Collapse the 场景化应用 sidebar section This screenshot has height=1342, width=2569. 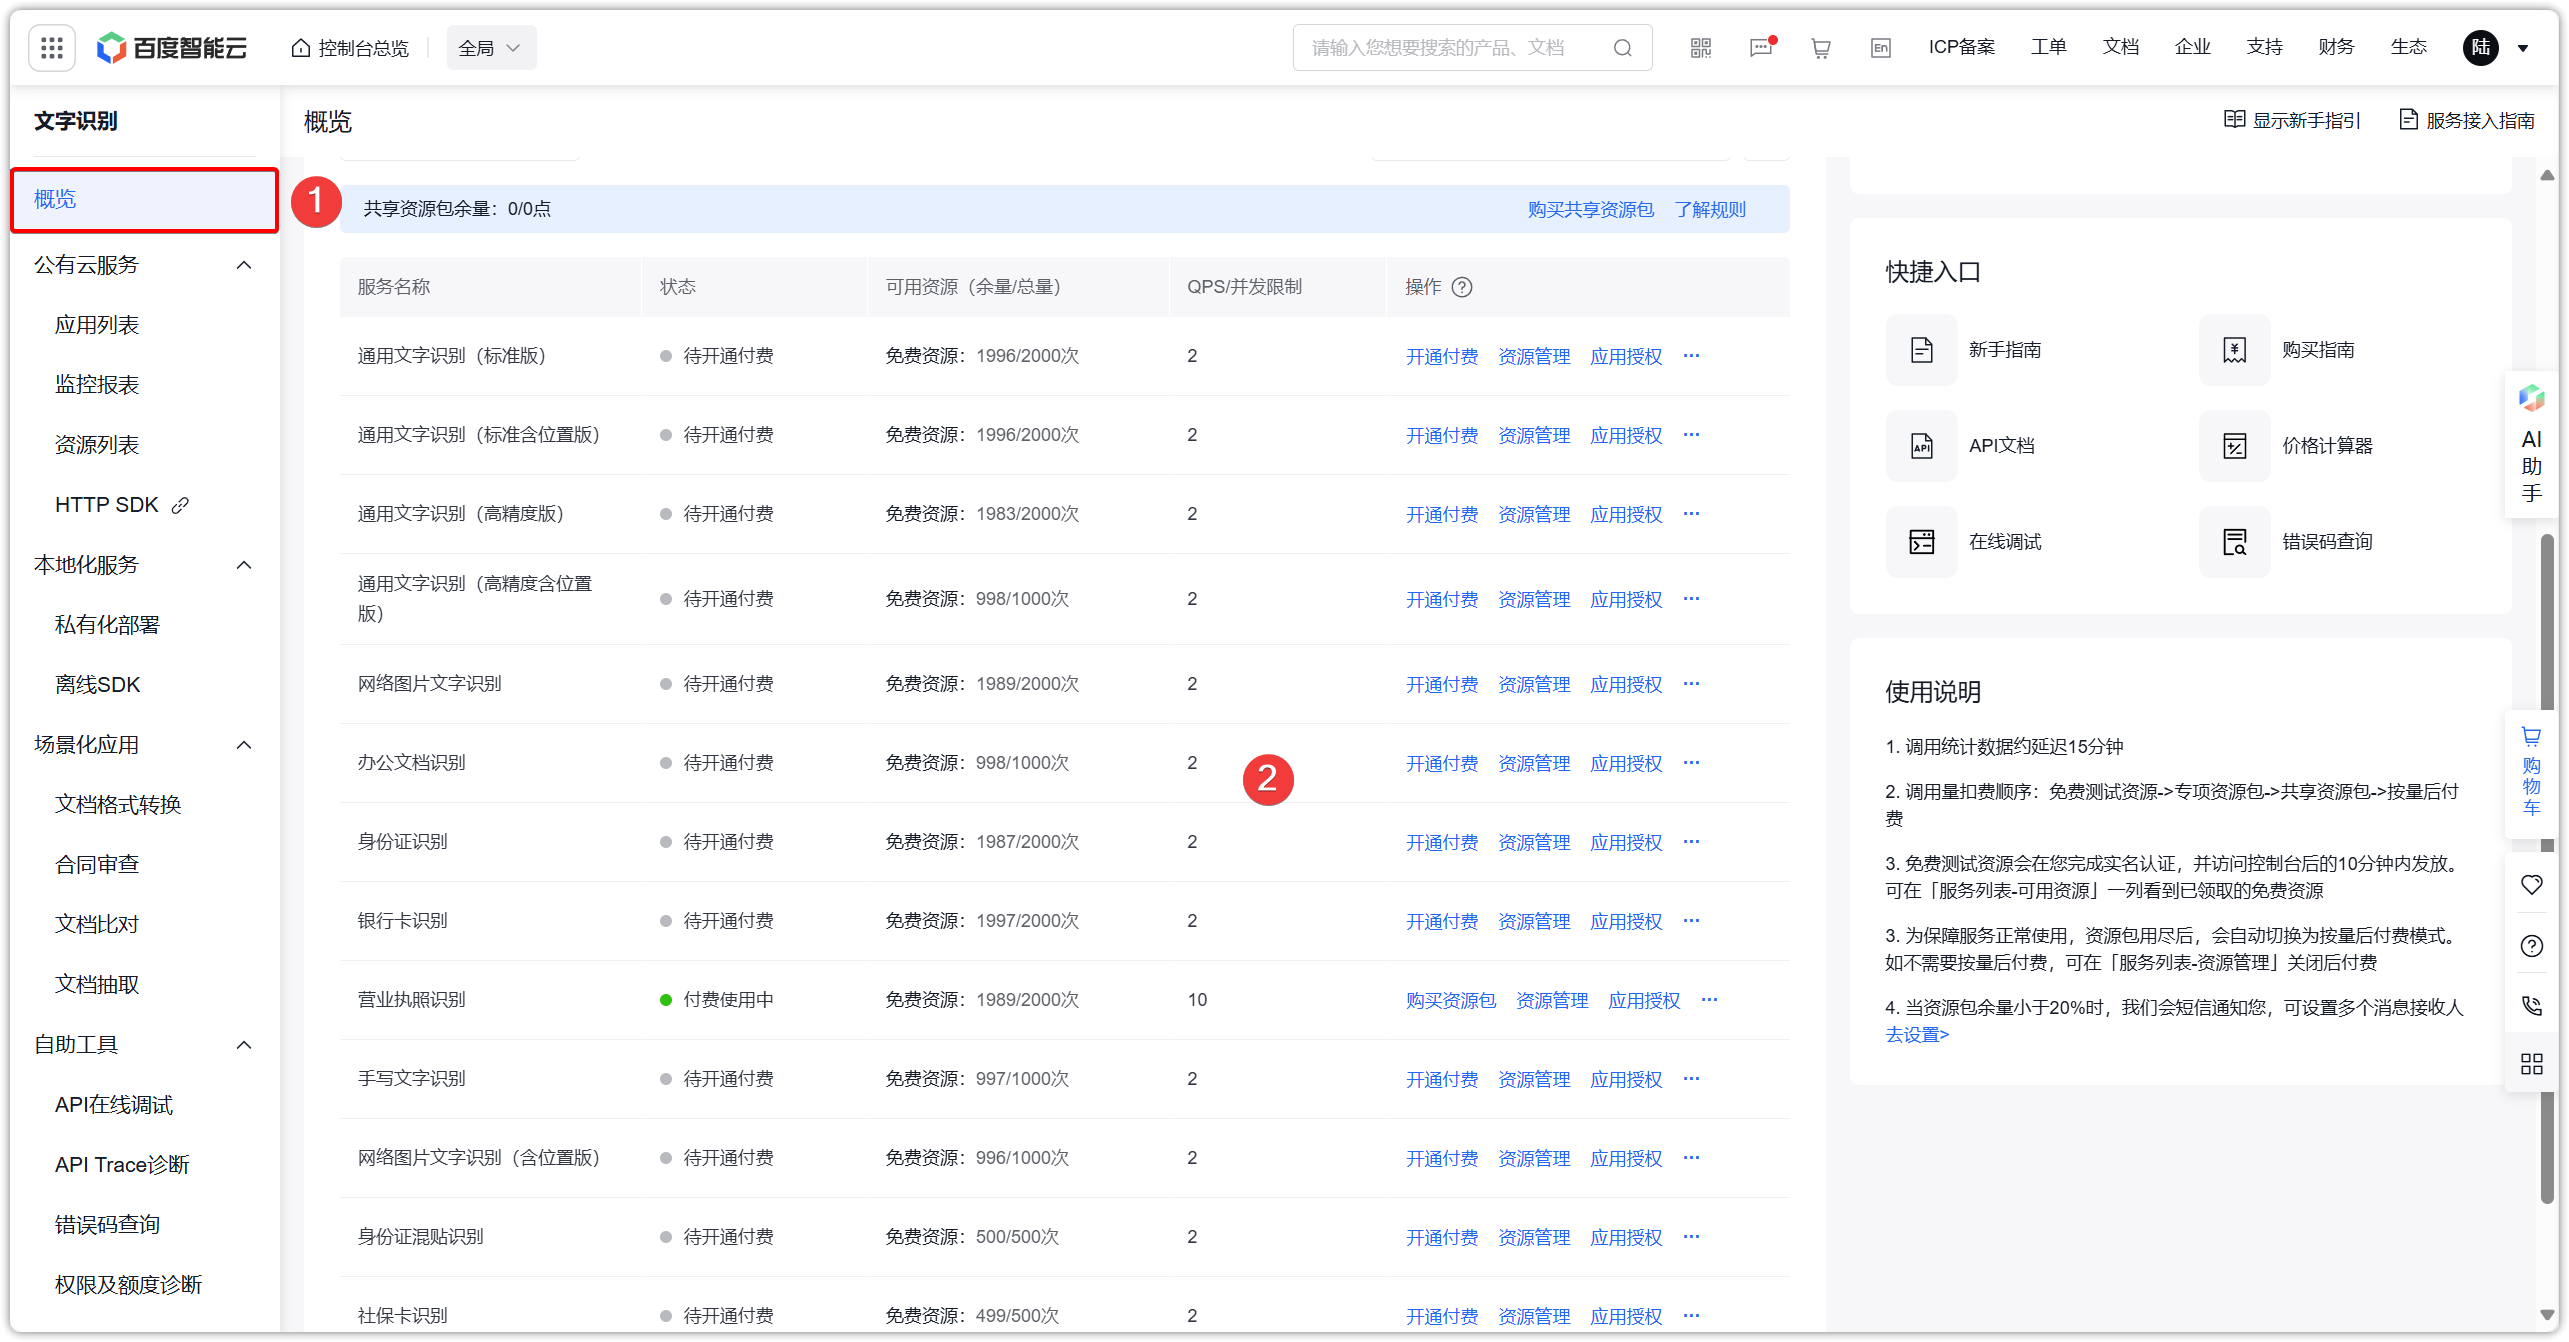(244, 745)
